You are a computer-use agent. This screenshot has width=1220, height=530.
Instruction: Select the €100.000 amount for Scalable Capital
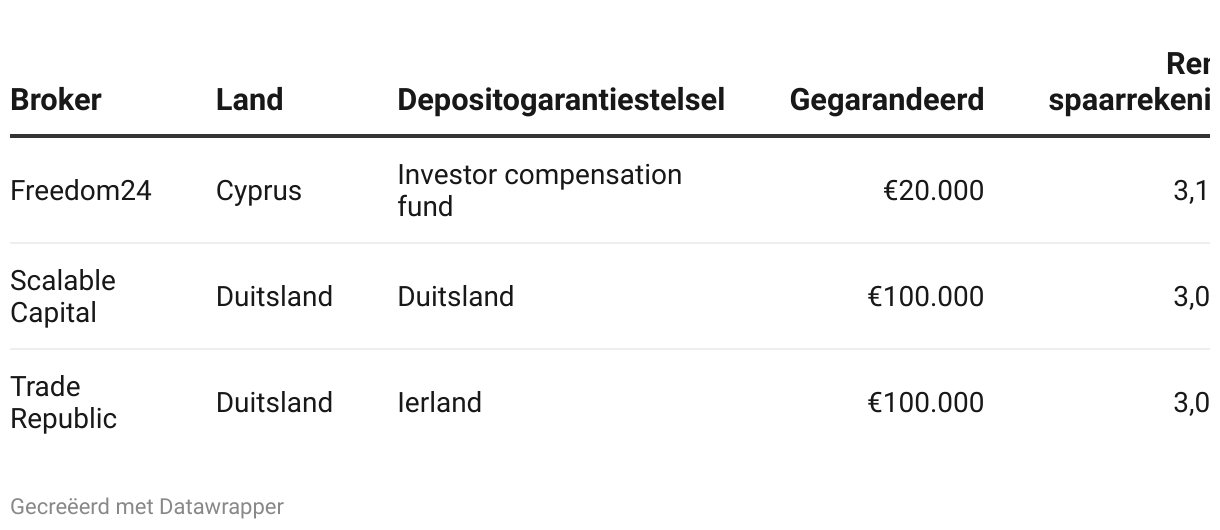[x=925, y=297]
